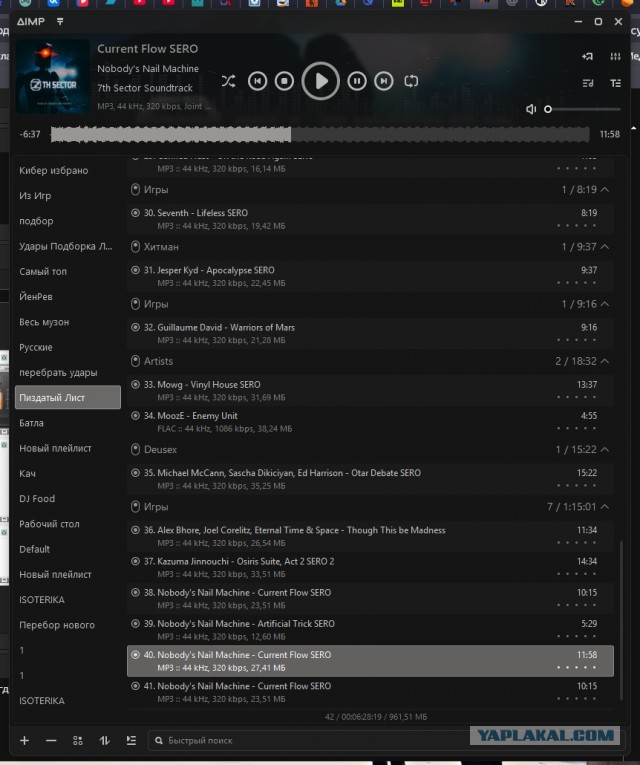Toggle marker for track 35 Otar Debate SERO
The image size is (640, 765).
click(136, 473)
